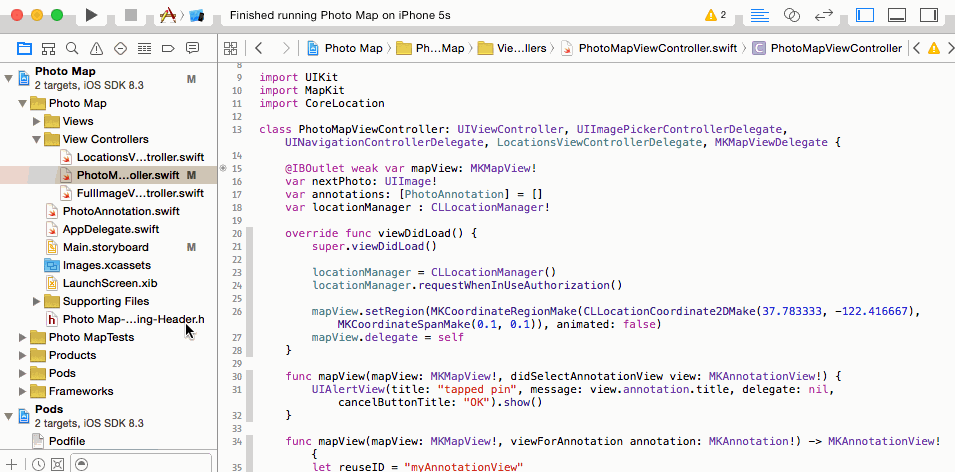Image resolution: width=955 pixels, height=472 pixels.
Task: Switch to the Assistant editor
Action: click(x=791, y=15)
